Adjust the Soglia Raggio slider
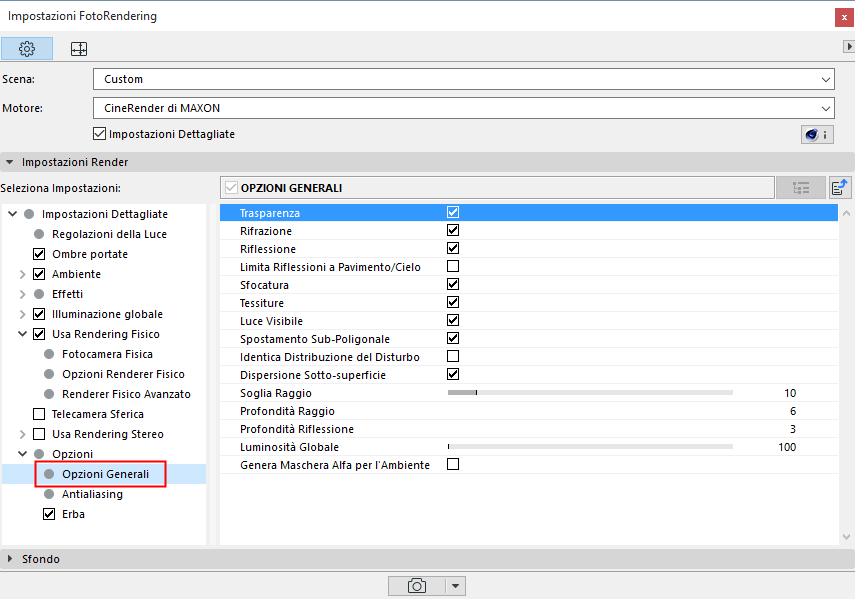The width and height of the screenshot is (855, 599). pyautogui.click(x=590, y=392)
